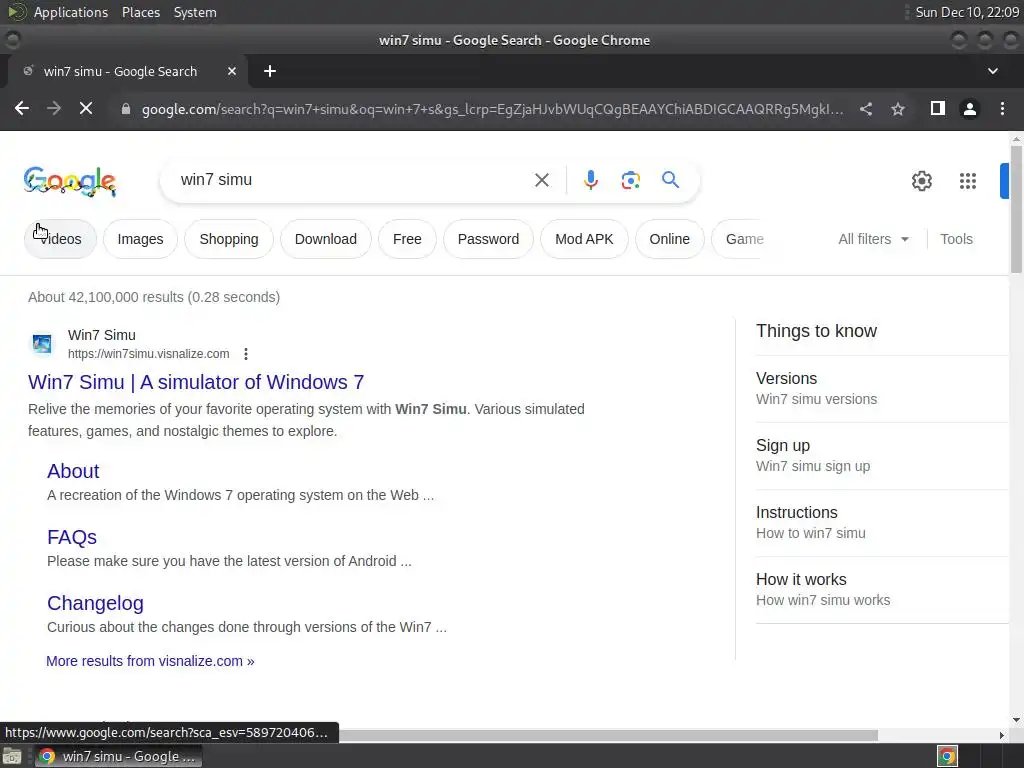This screenshot has height=768, width=1024.
Task: Select the Mod APK filter chip
Action: point(584,239)
